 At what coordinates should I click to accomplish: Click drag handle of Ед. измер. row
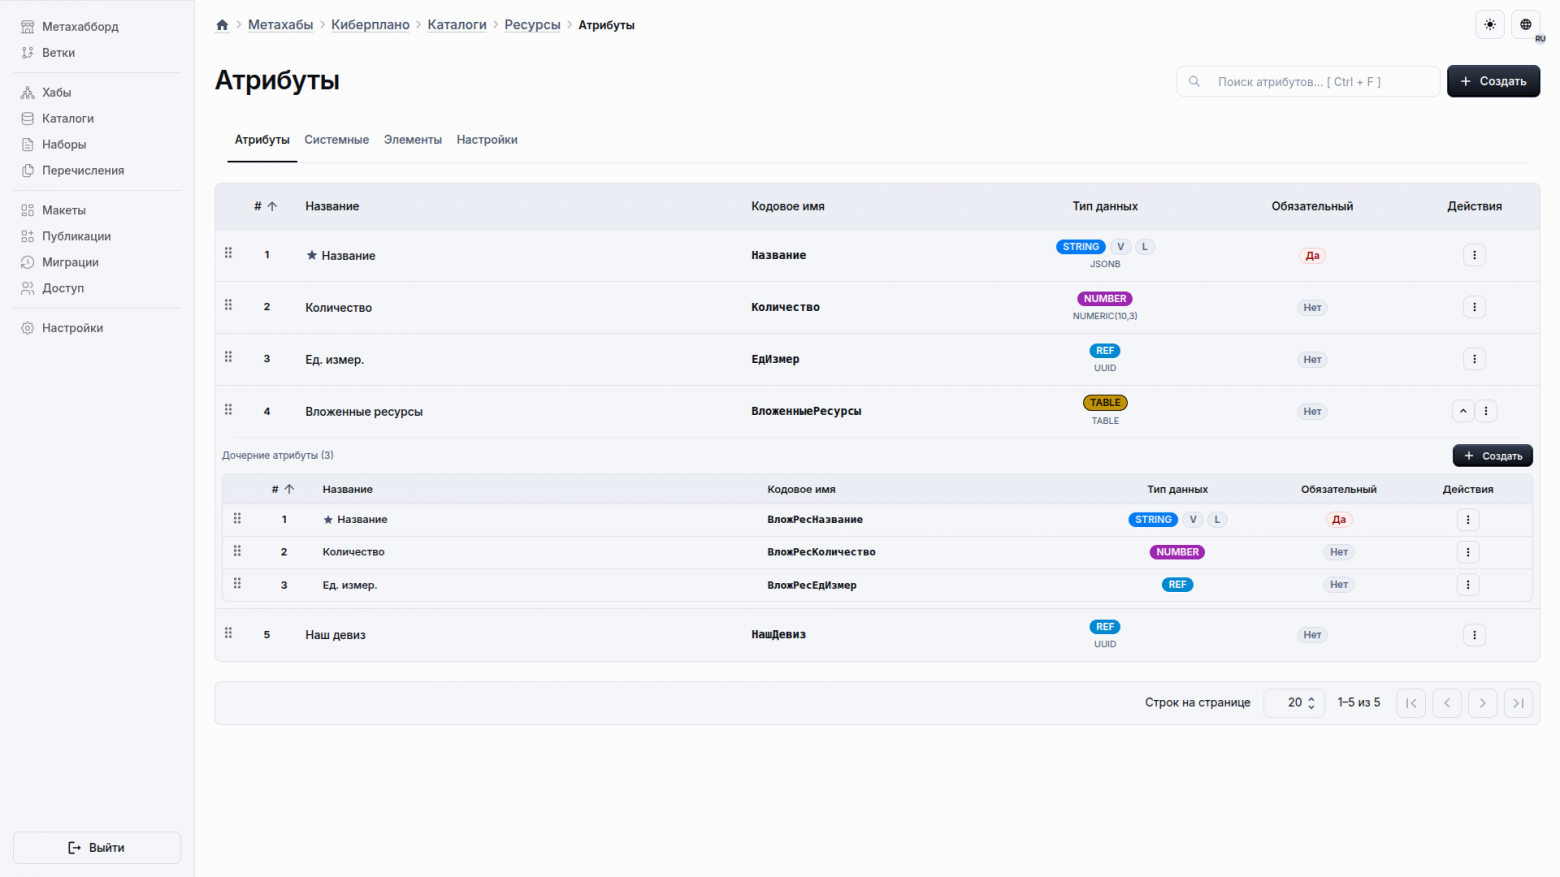[x=228, y=358]
